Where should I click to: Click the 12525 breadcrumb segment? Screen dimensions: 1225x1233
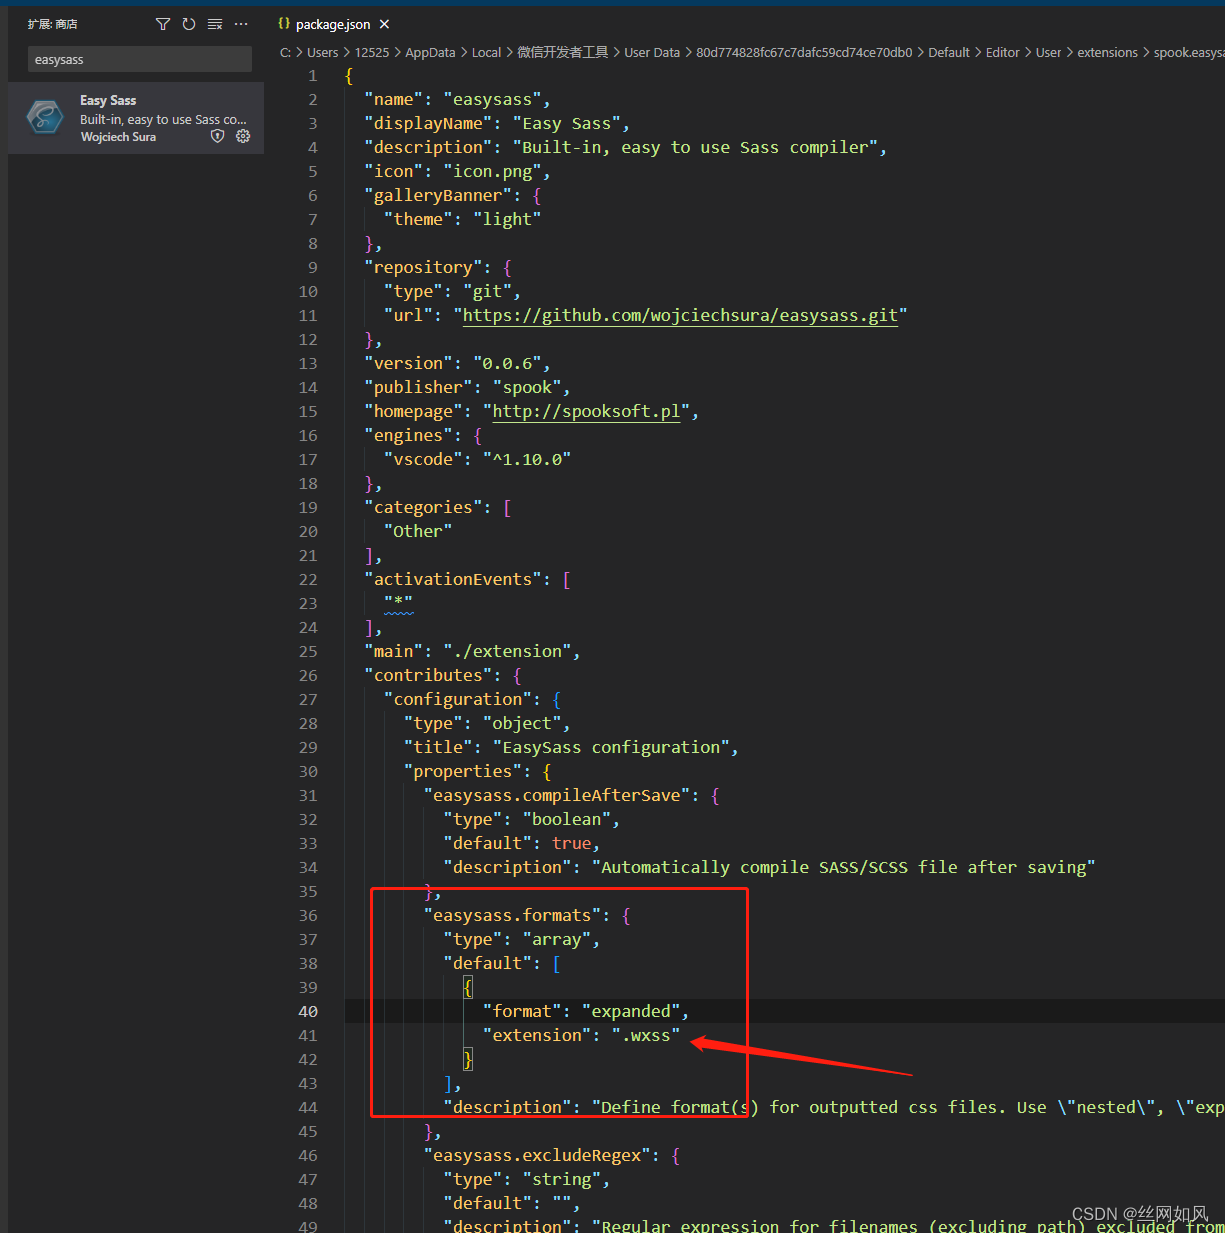click(372, 53)
